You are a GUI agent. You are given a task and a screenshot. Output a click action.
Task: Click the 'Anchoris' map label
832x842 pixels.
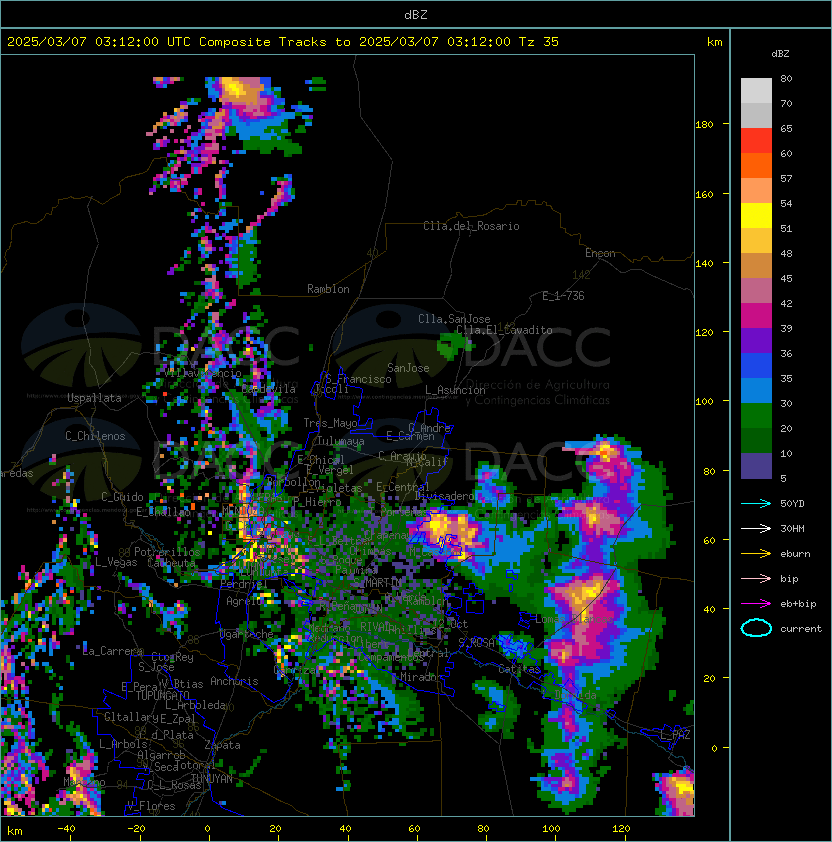coord(234,681)
